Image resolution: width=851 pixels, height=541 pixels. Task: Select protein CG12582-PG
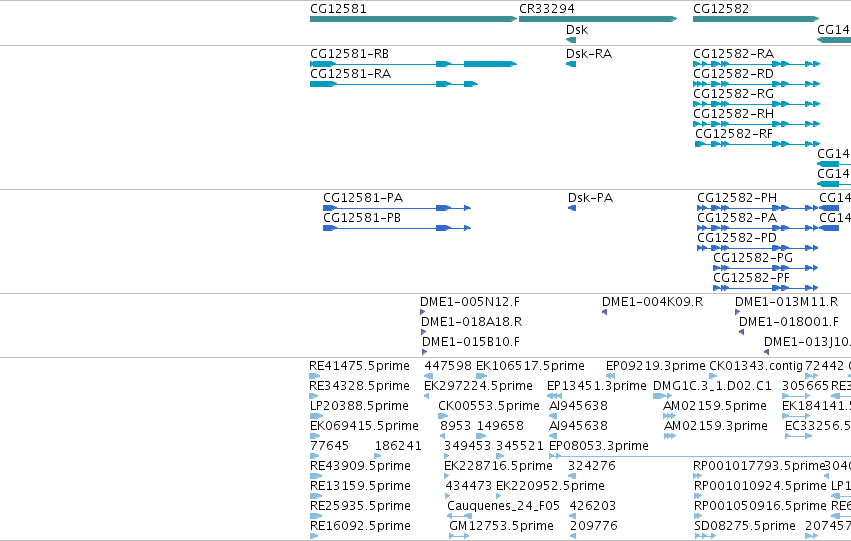(x=765, y=268)
